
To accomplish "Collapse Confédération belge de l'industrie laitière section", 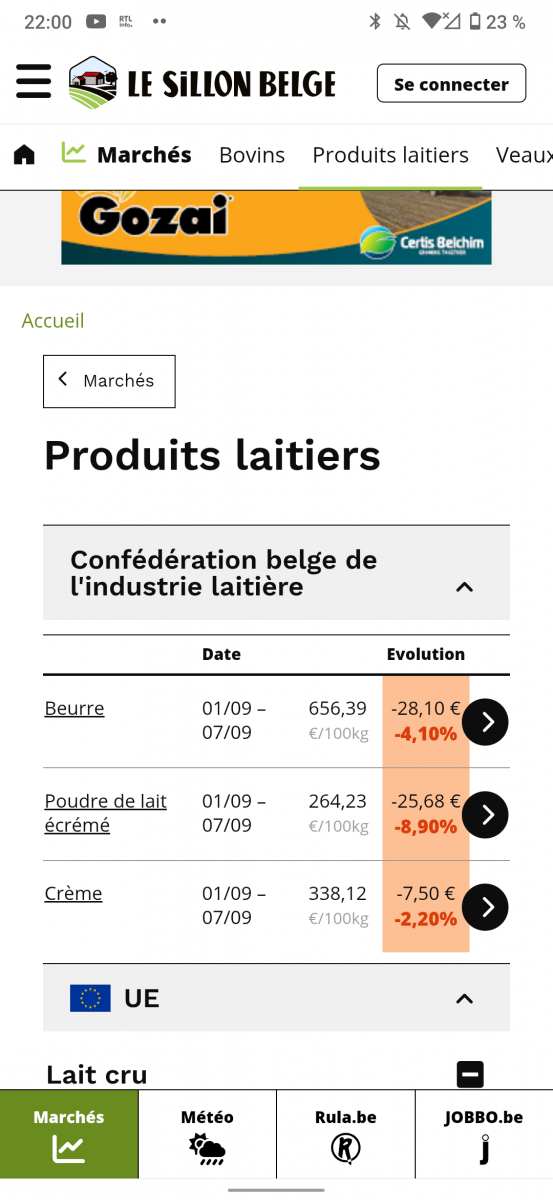I will [276, 573].
